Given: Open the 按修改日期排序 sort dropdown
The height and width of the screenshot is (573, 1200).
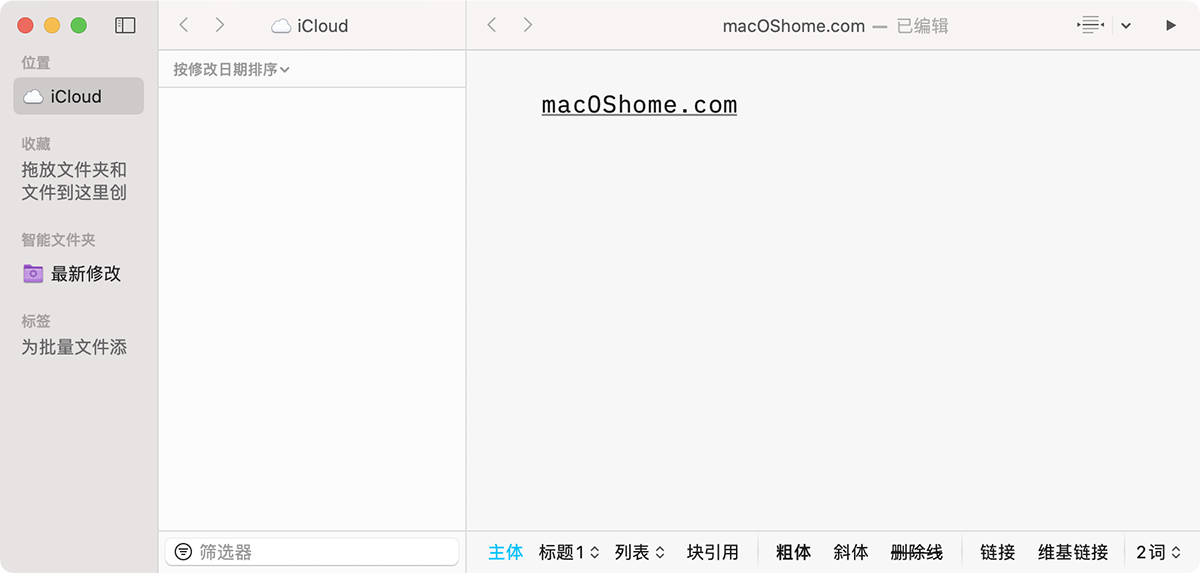Looking at the screenshot, I should coord(231,69).
